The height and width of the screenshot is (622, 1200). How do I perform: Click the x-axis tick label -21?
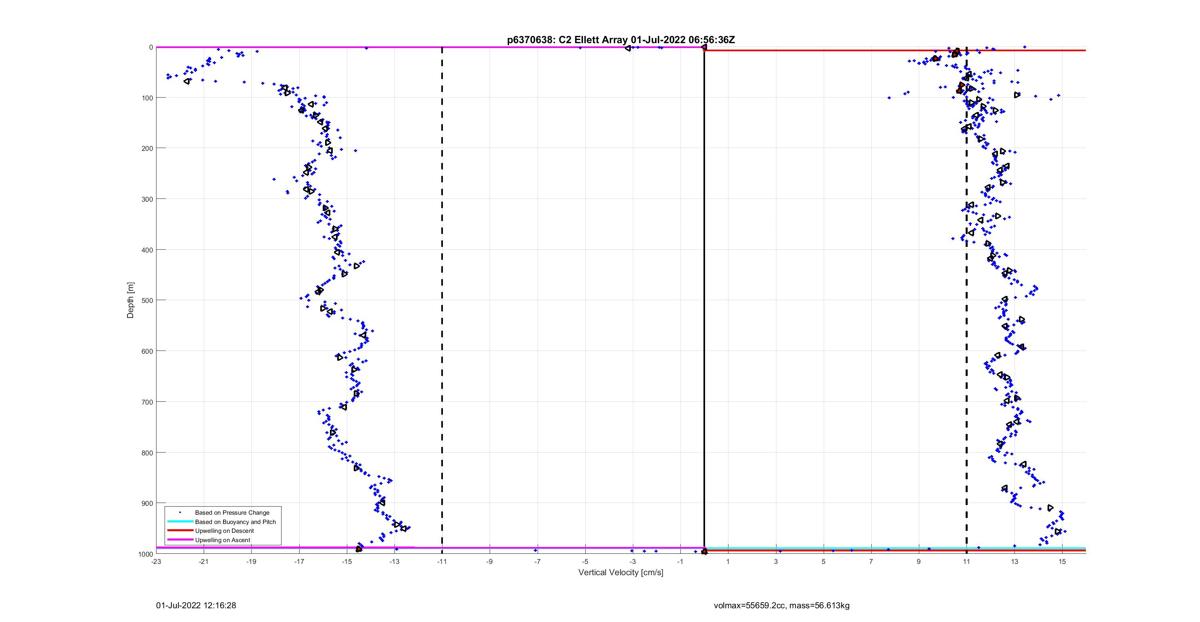[x=204, y=561]
